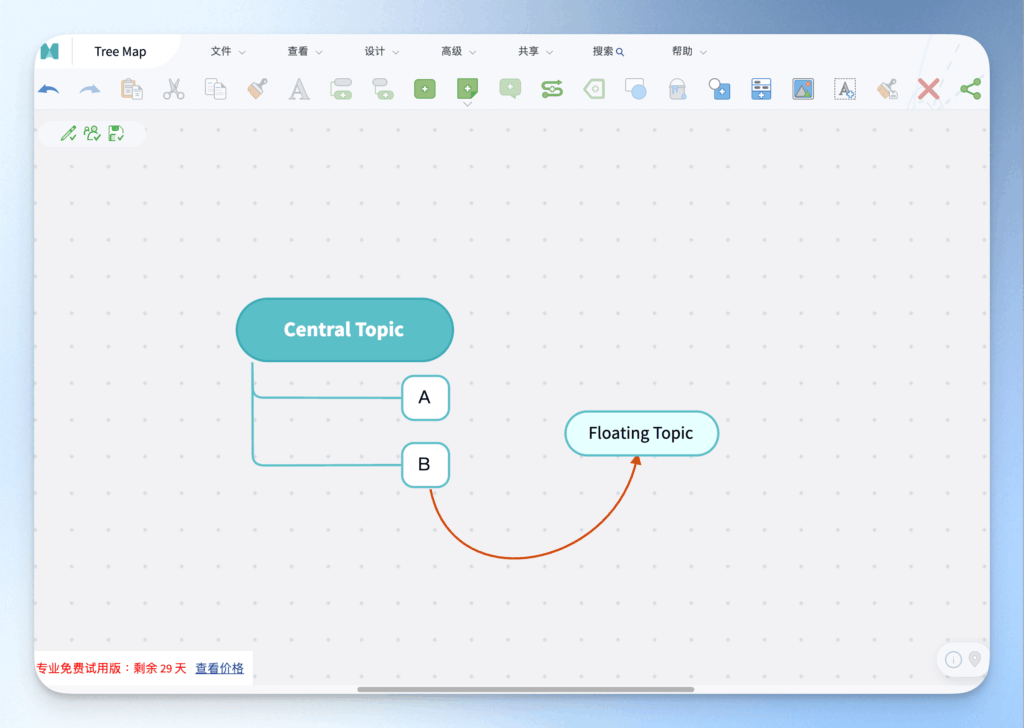This screenshot has width=1024, height=728.
Task: Open the 文件 menu
Action: click(x=223, y=51)
